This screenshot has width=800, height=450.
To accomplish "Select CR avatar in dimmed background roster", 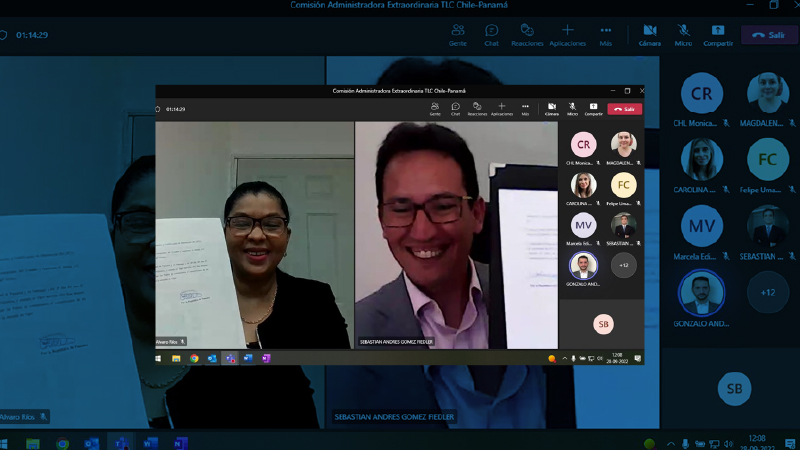I will tap(702, 93).
